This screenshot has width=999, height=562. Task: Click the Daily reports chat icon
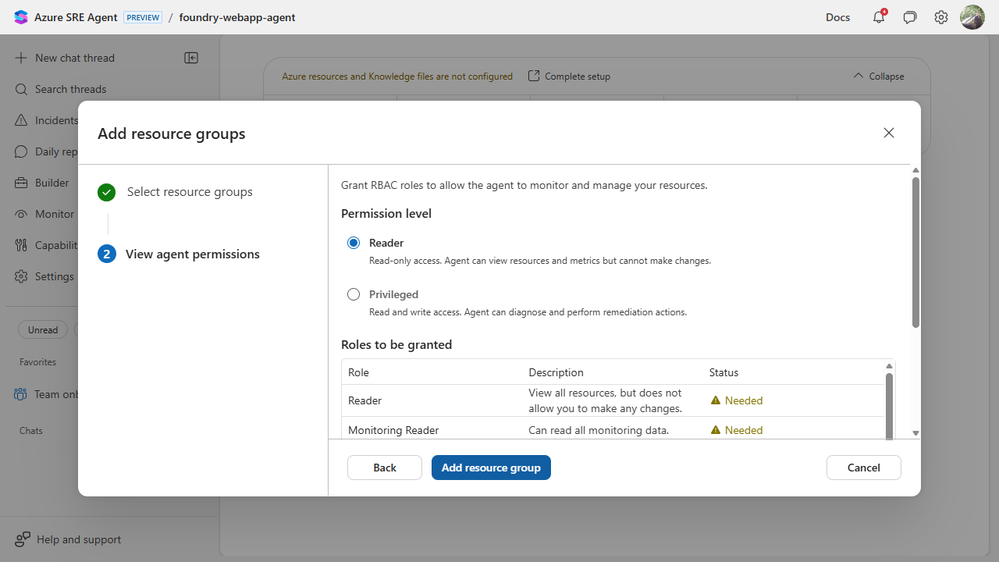pos(21,152)
